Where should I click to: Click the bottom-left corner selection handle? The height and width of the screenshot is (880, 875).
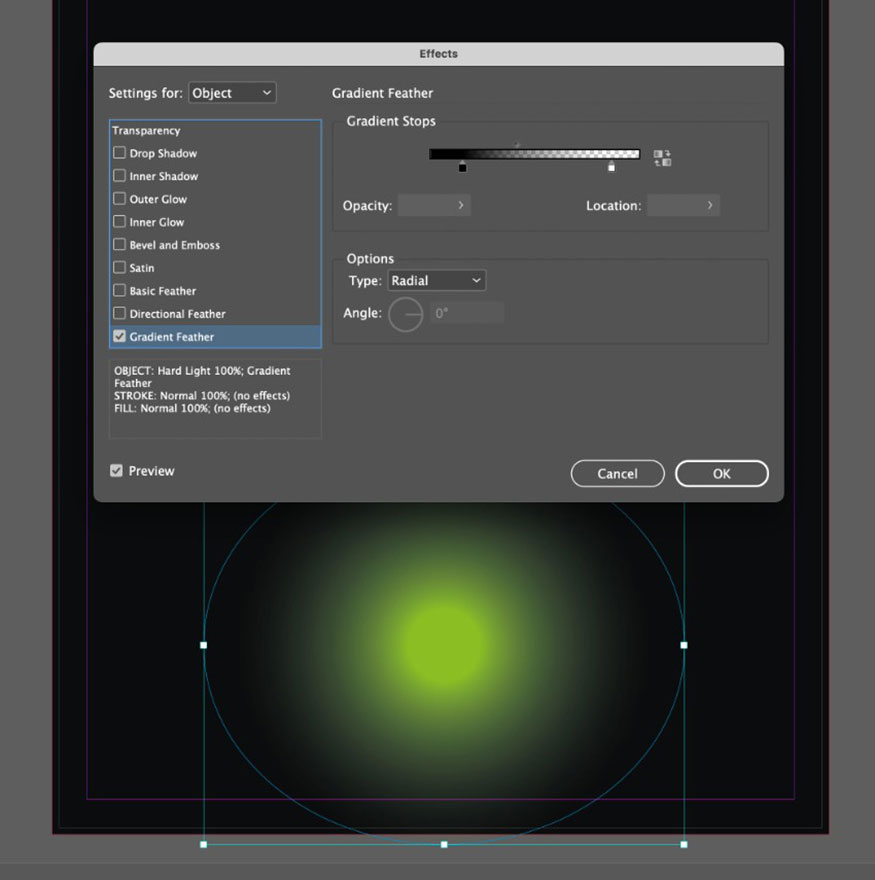click(x=204, y=844)
